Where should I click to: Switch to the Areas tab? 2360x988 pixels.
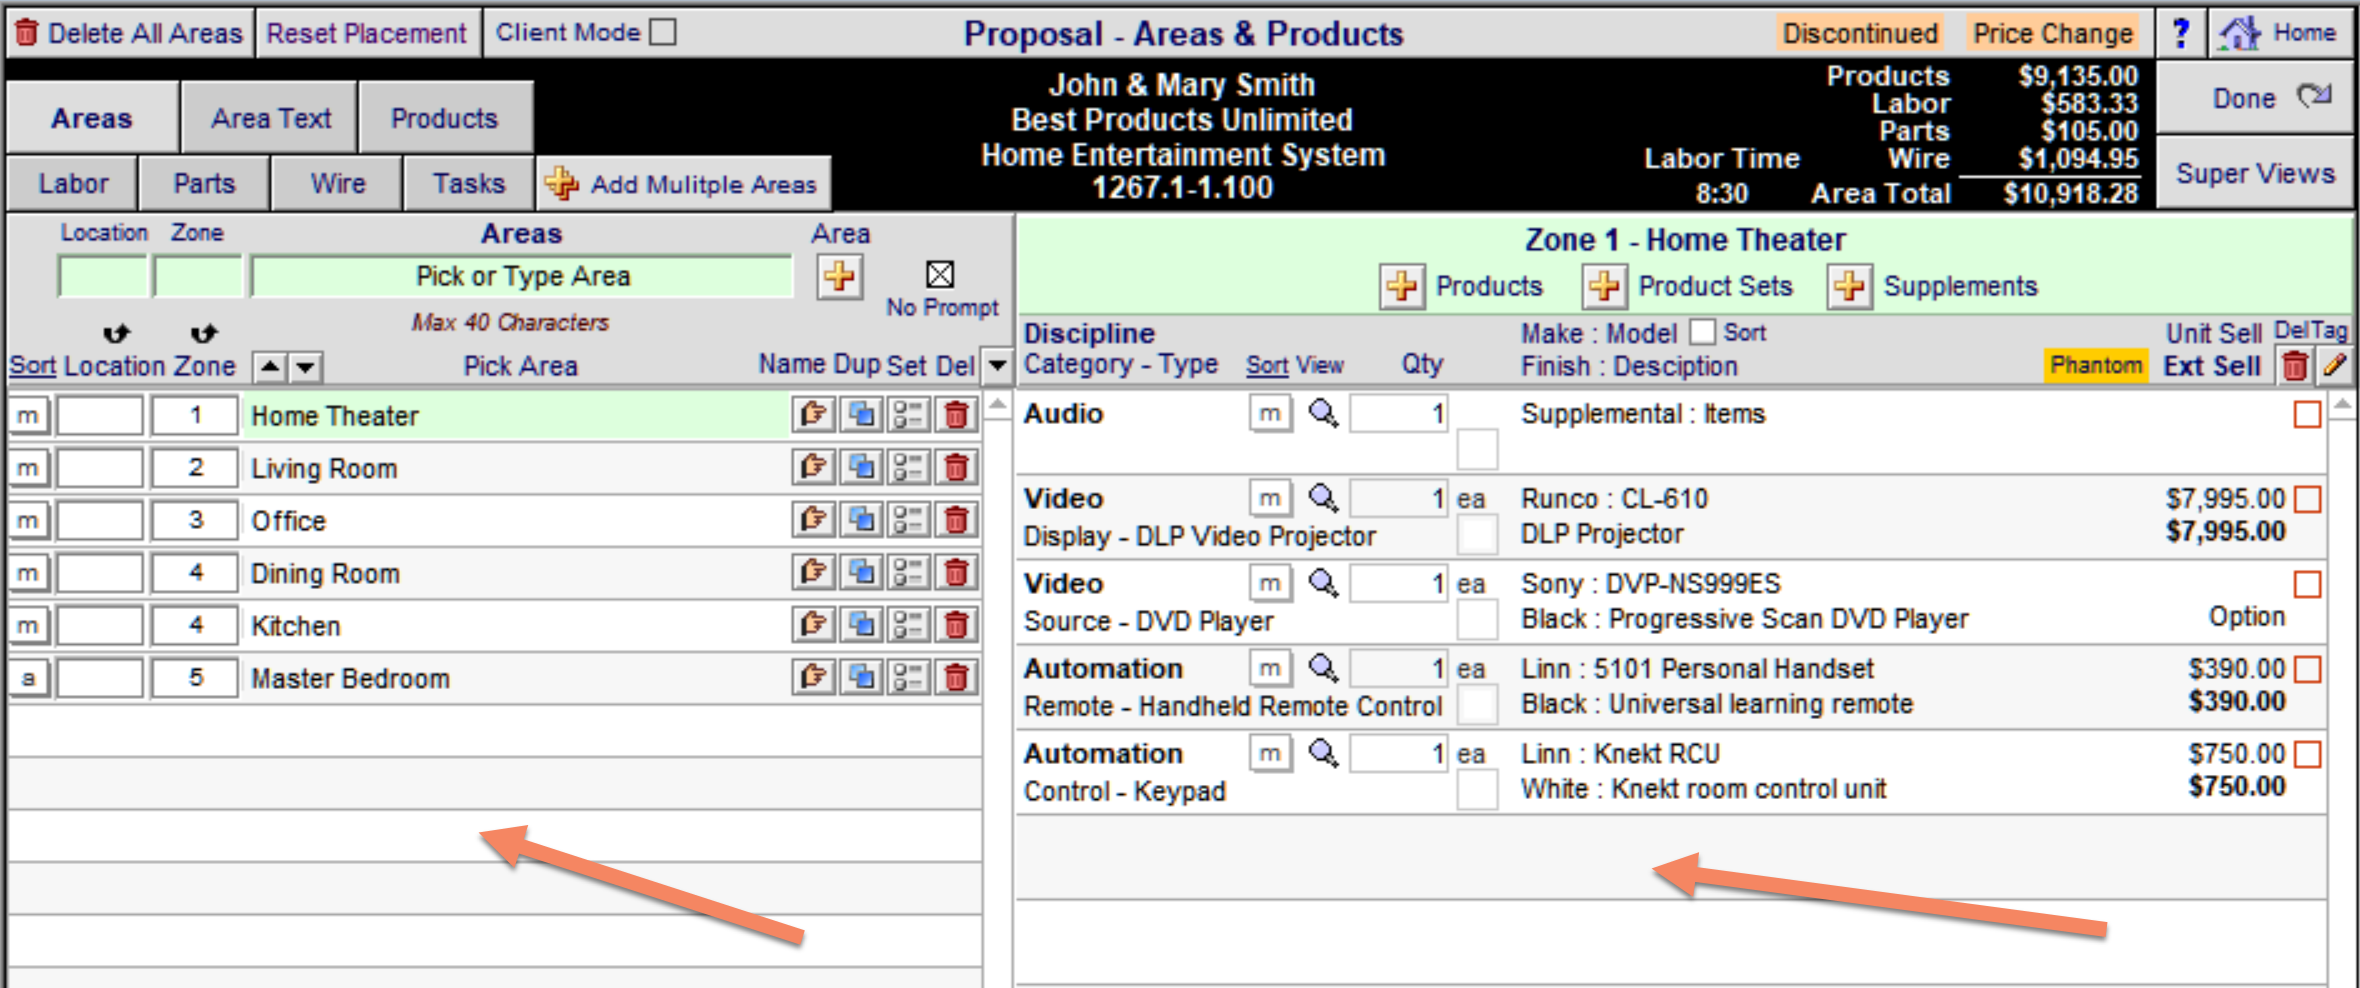92,118
